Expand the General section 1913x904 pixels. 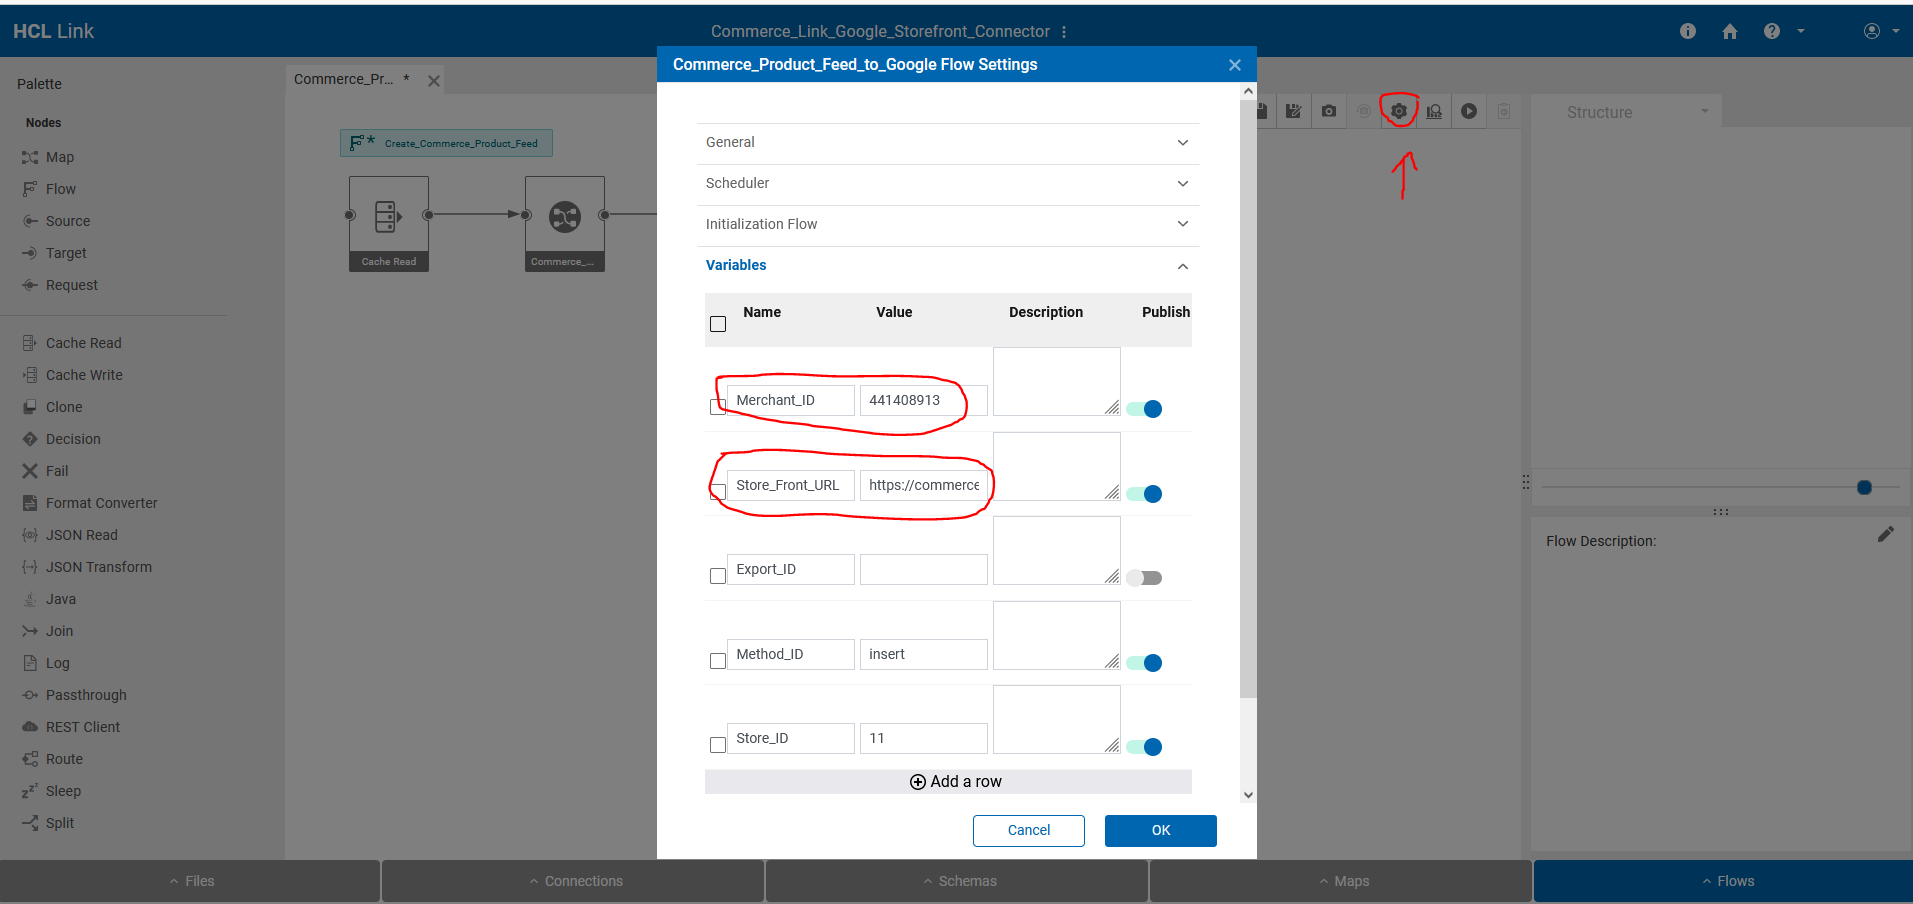948,143
